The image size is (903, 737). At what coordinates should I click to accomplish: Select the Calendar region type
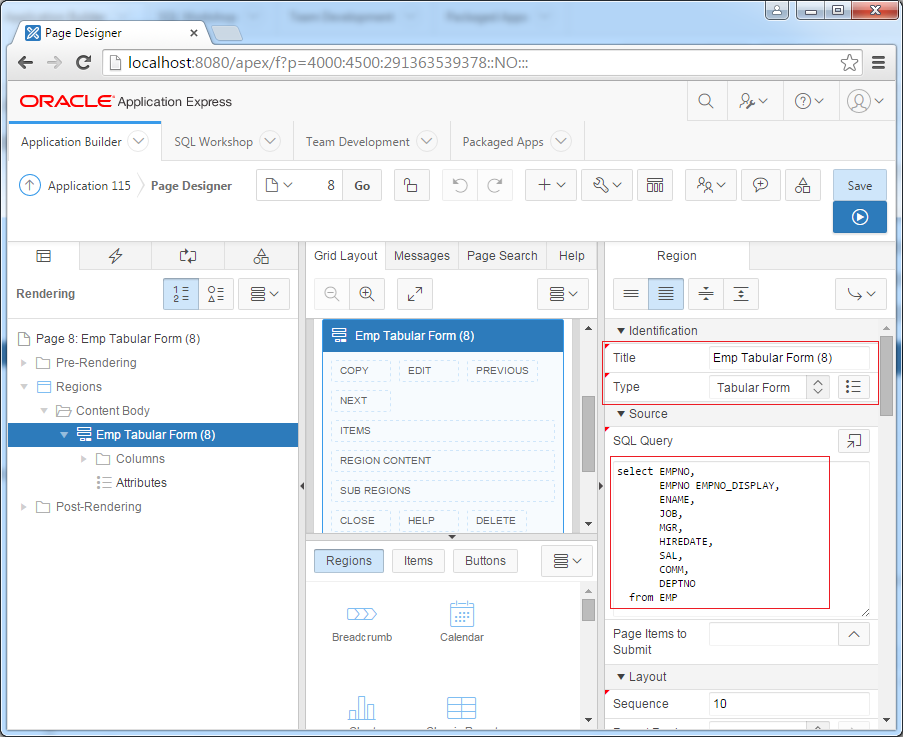coord(462,622)
